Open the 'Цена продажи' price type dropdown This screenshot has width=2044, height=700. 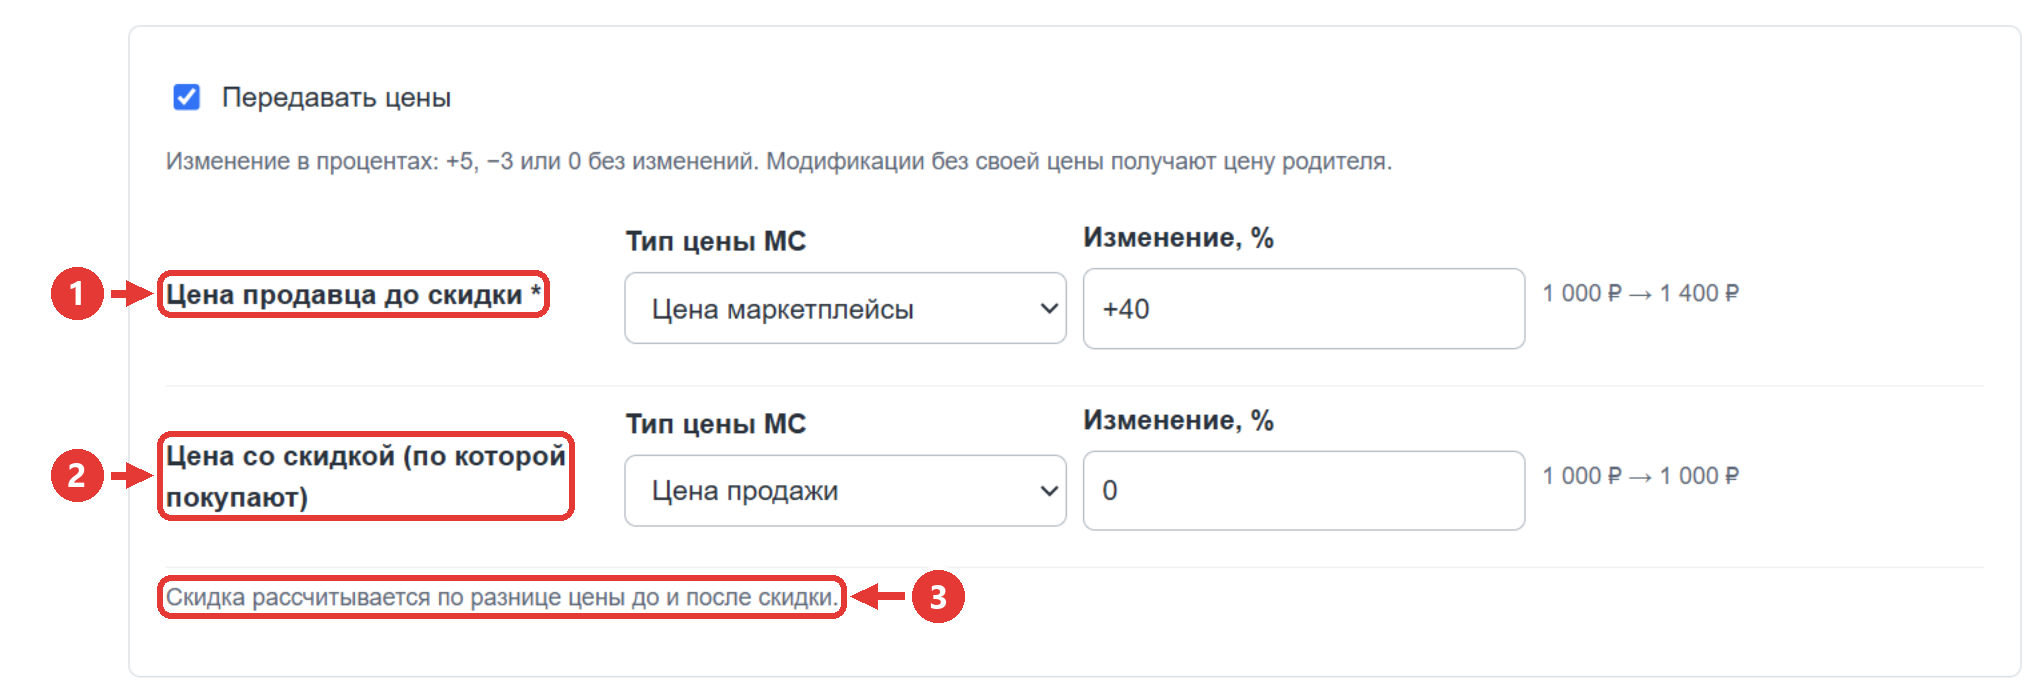[845, 491]
